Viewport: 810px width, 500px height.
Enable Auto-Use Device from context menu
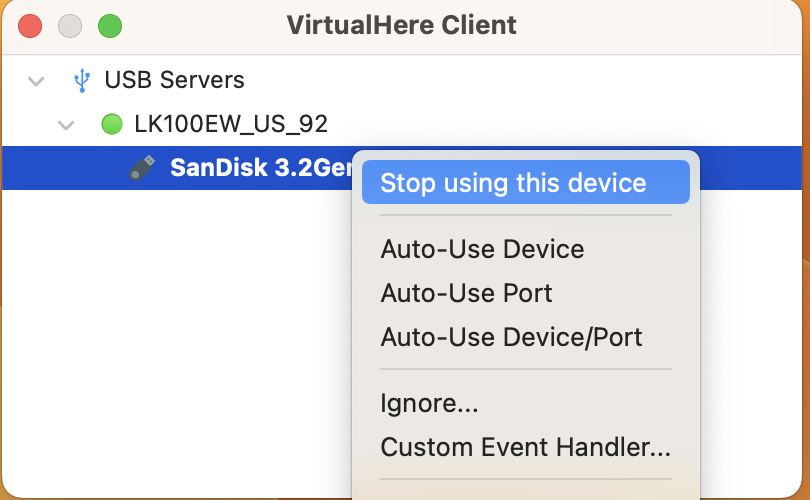coord(482,249)
